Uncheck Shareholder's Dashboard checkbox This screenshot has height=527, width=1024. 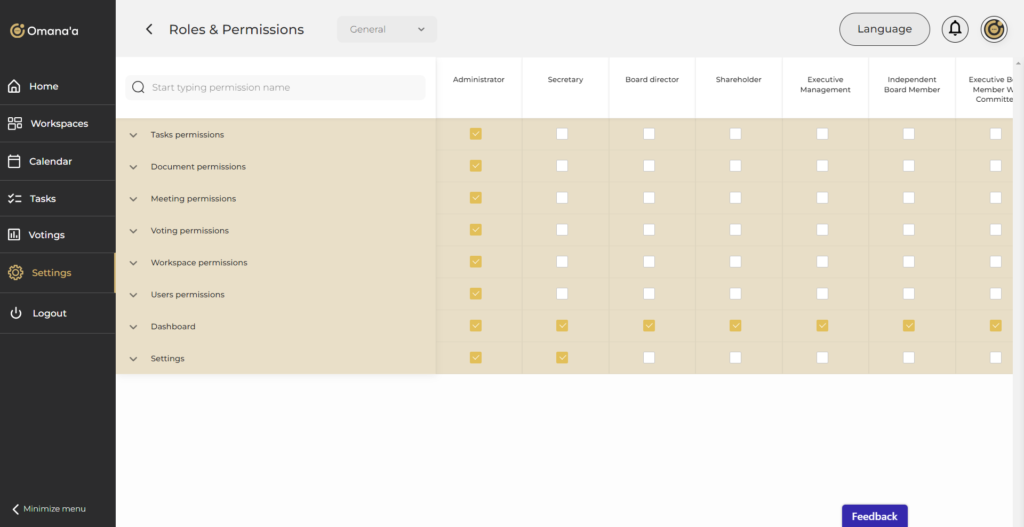tap(735, 326)
